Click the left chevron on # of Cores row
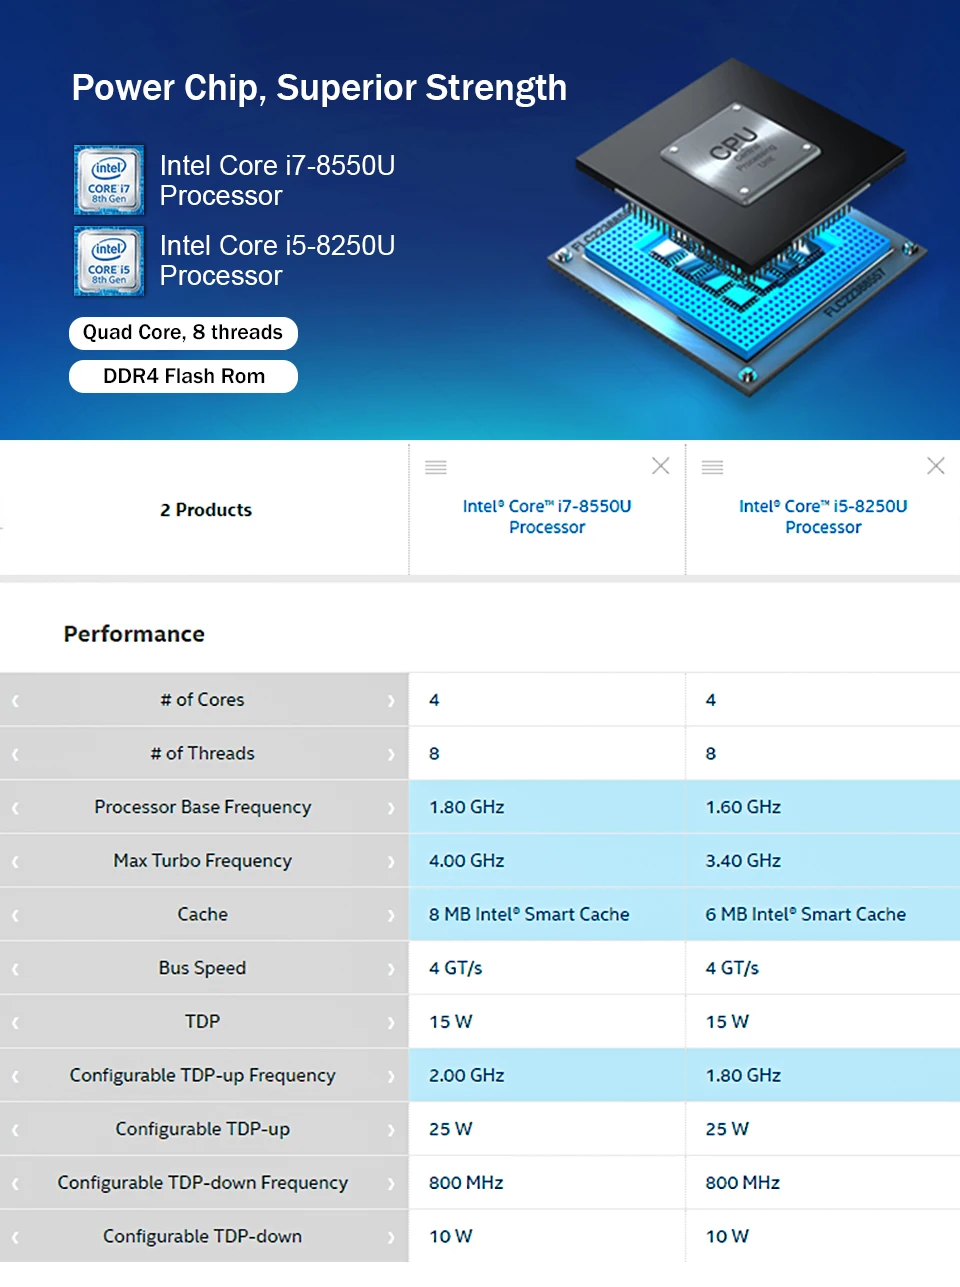The image size is (960, 1287). [x=15, y=701]
